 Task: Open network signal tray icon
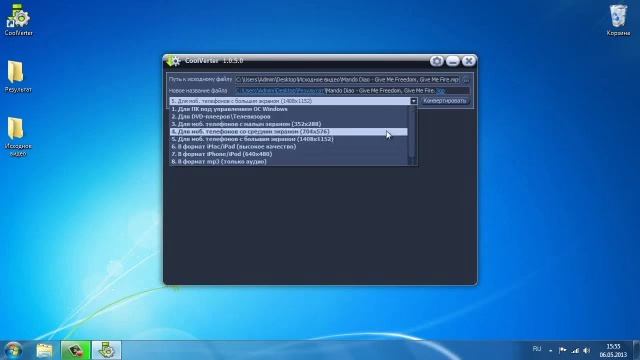coord(575,350)
